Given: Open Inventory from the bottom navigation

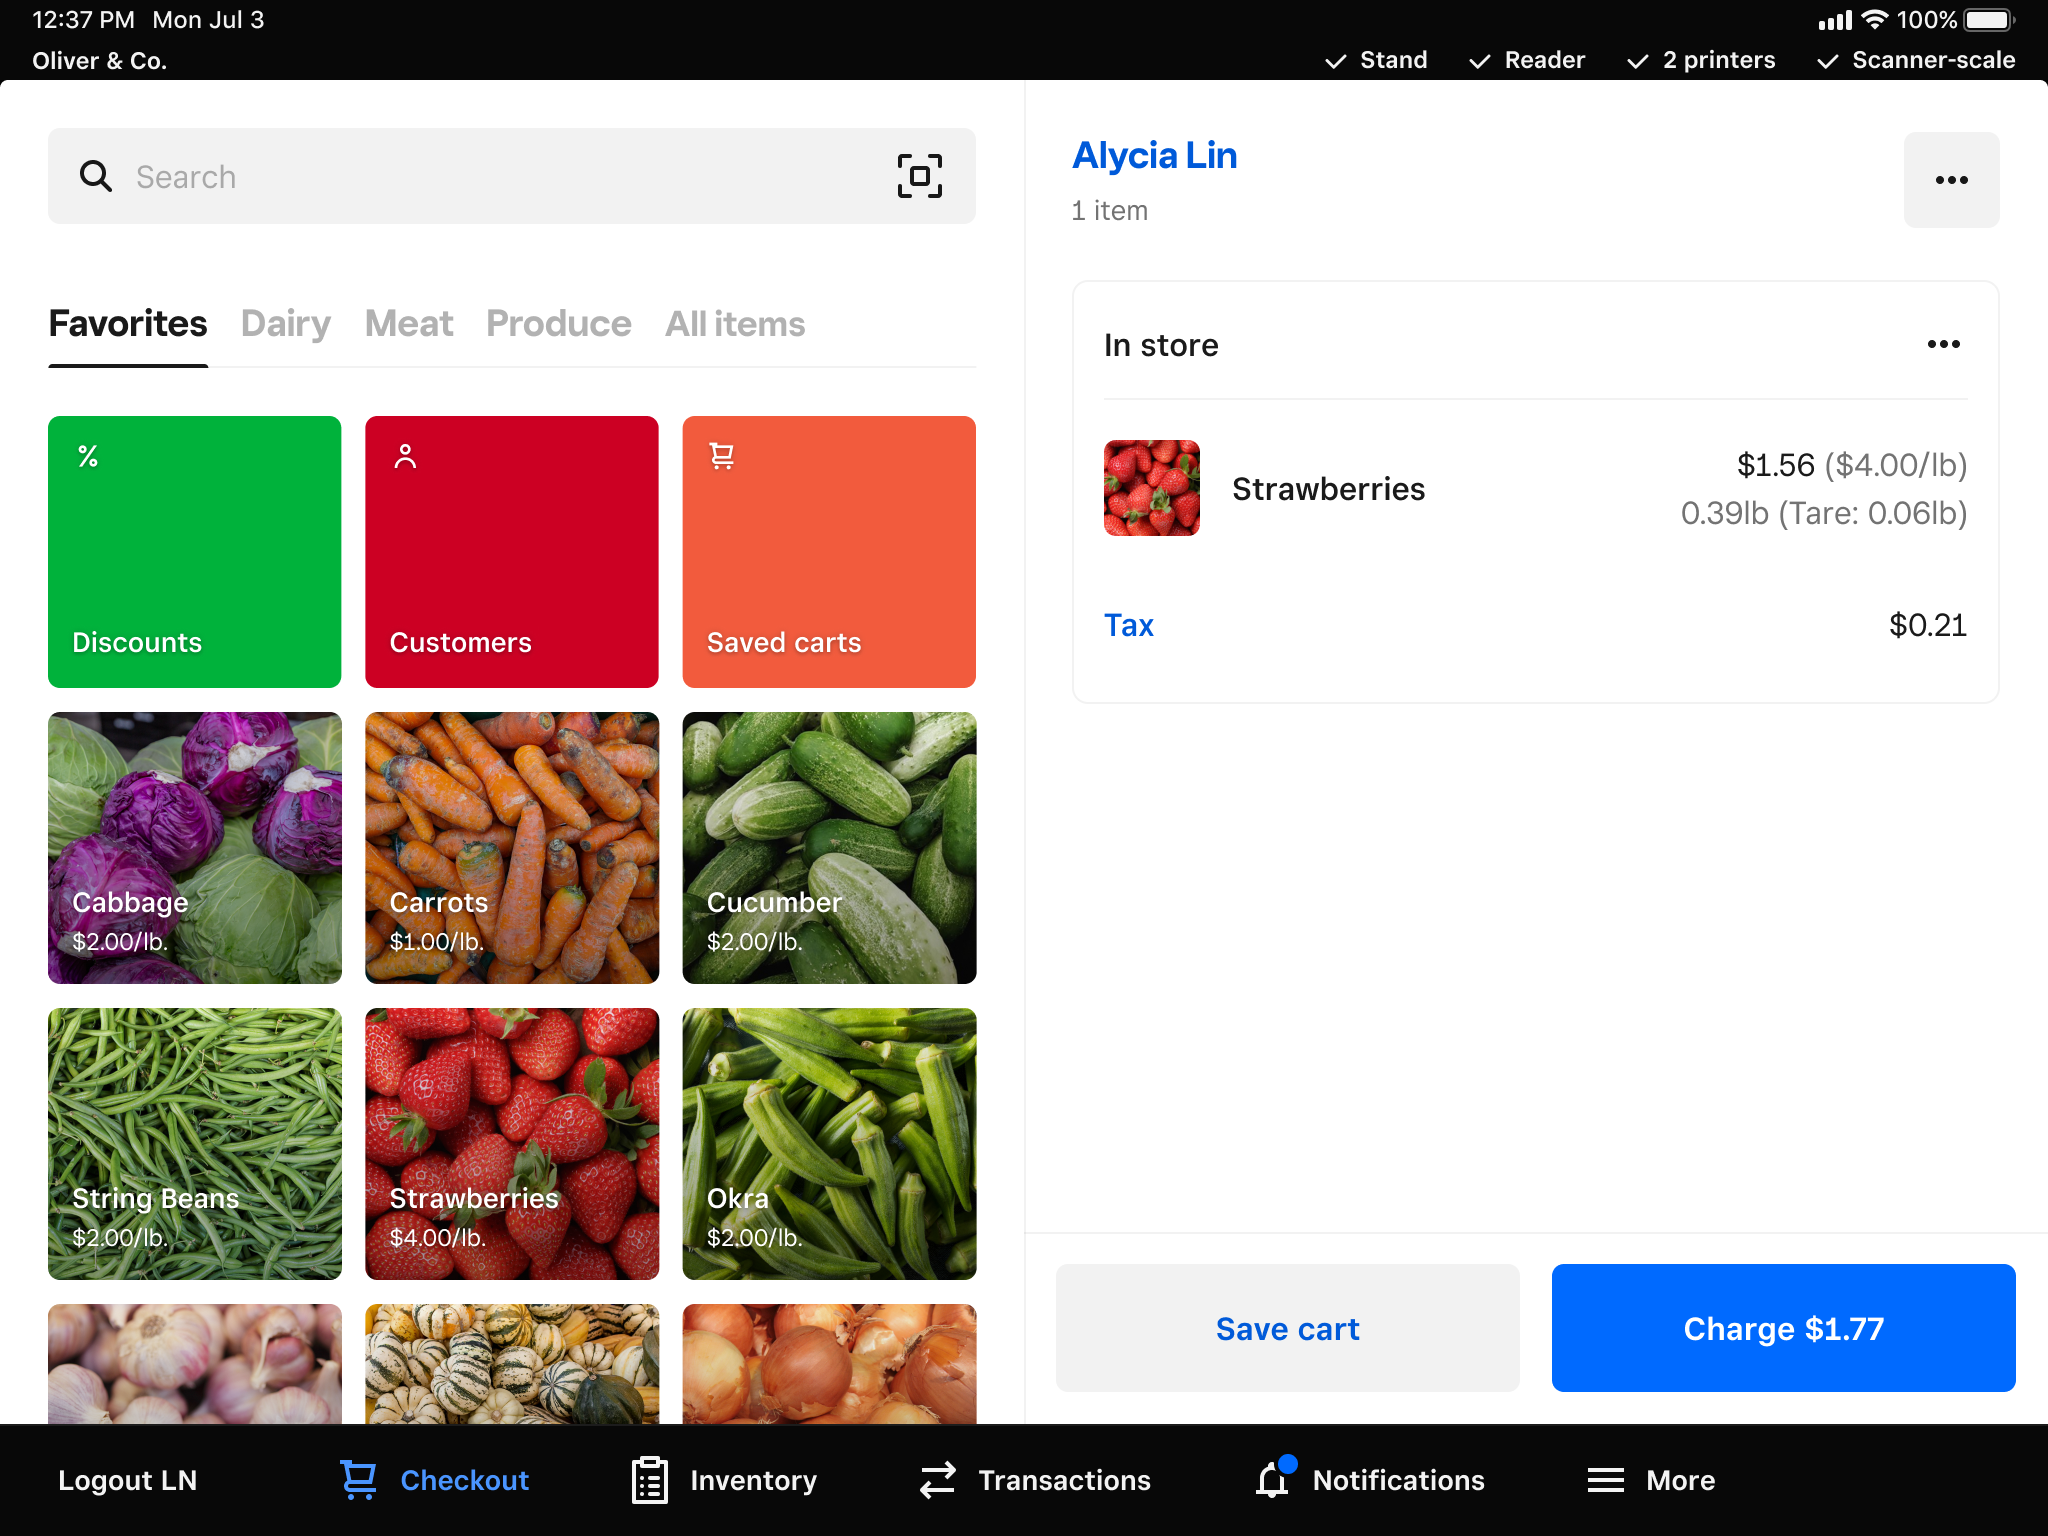Looking at the screenshot, I should [x=723, y=1480].
